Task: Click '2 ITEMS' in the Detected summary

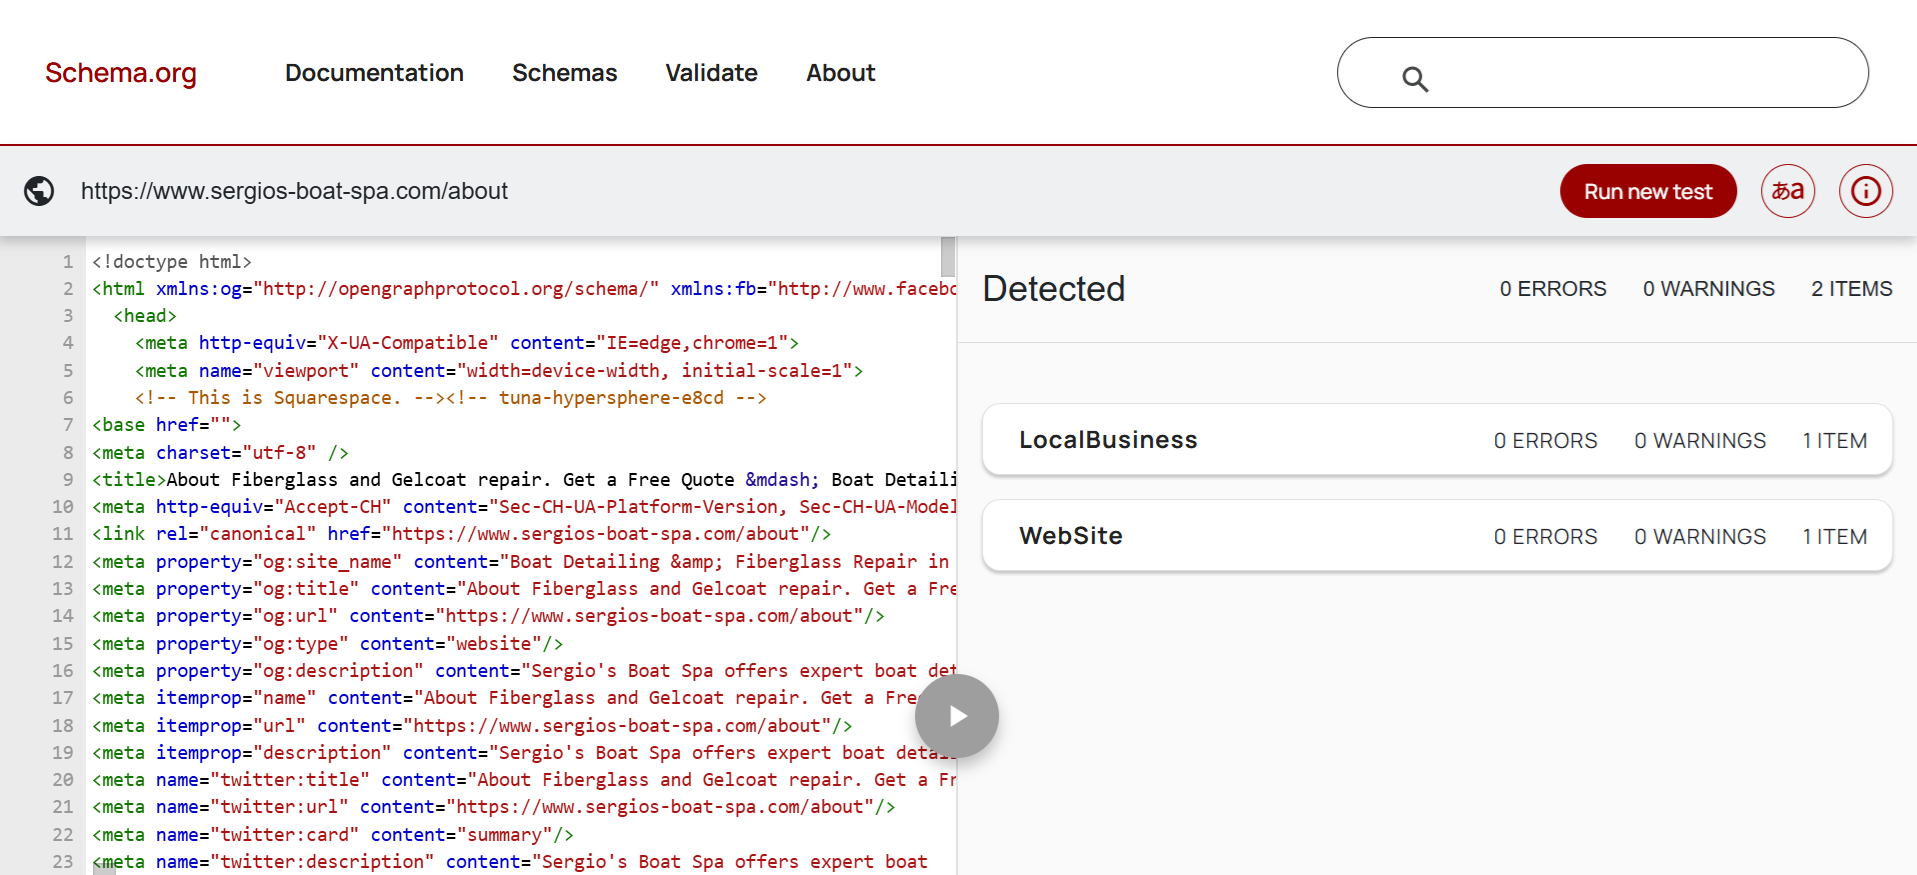Action: click(1852, 289)
